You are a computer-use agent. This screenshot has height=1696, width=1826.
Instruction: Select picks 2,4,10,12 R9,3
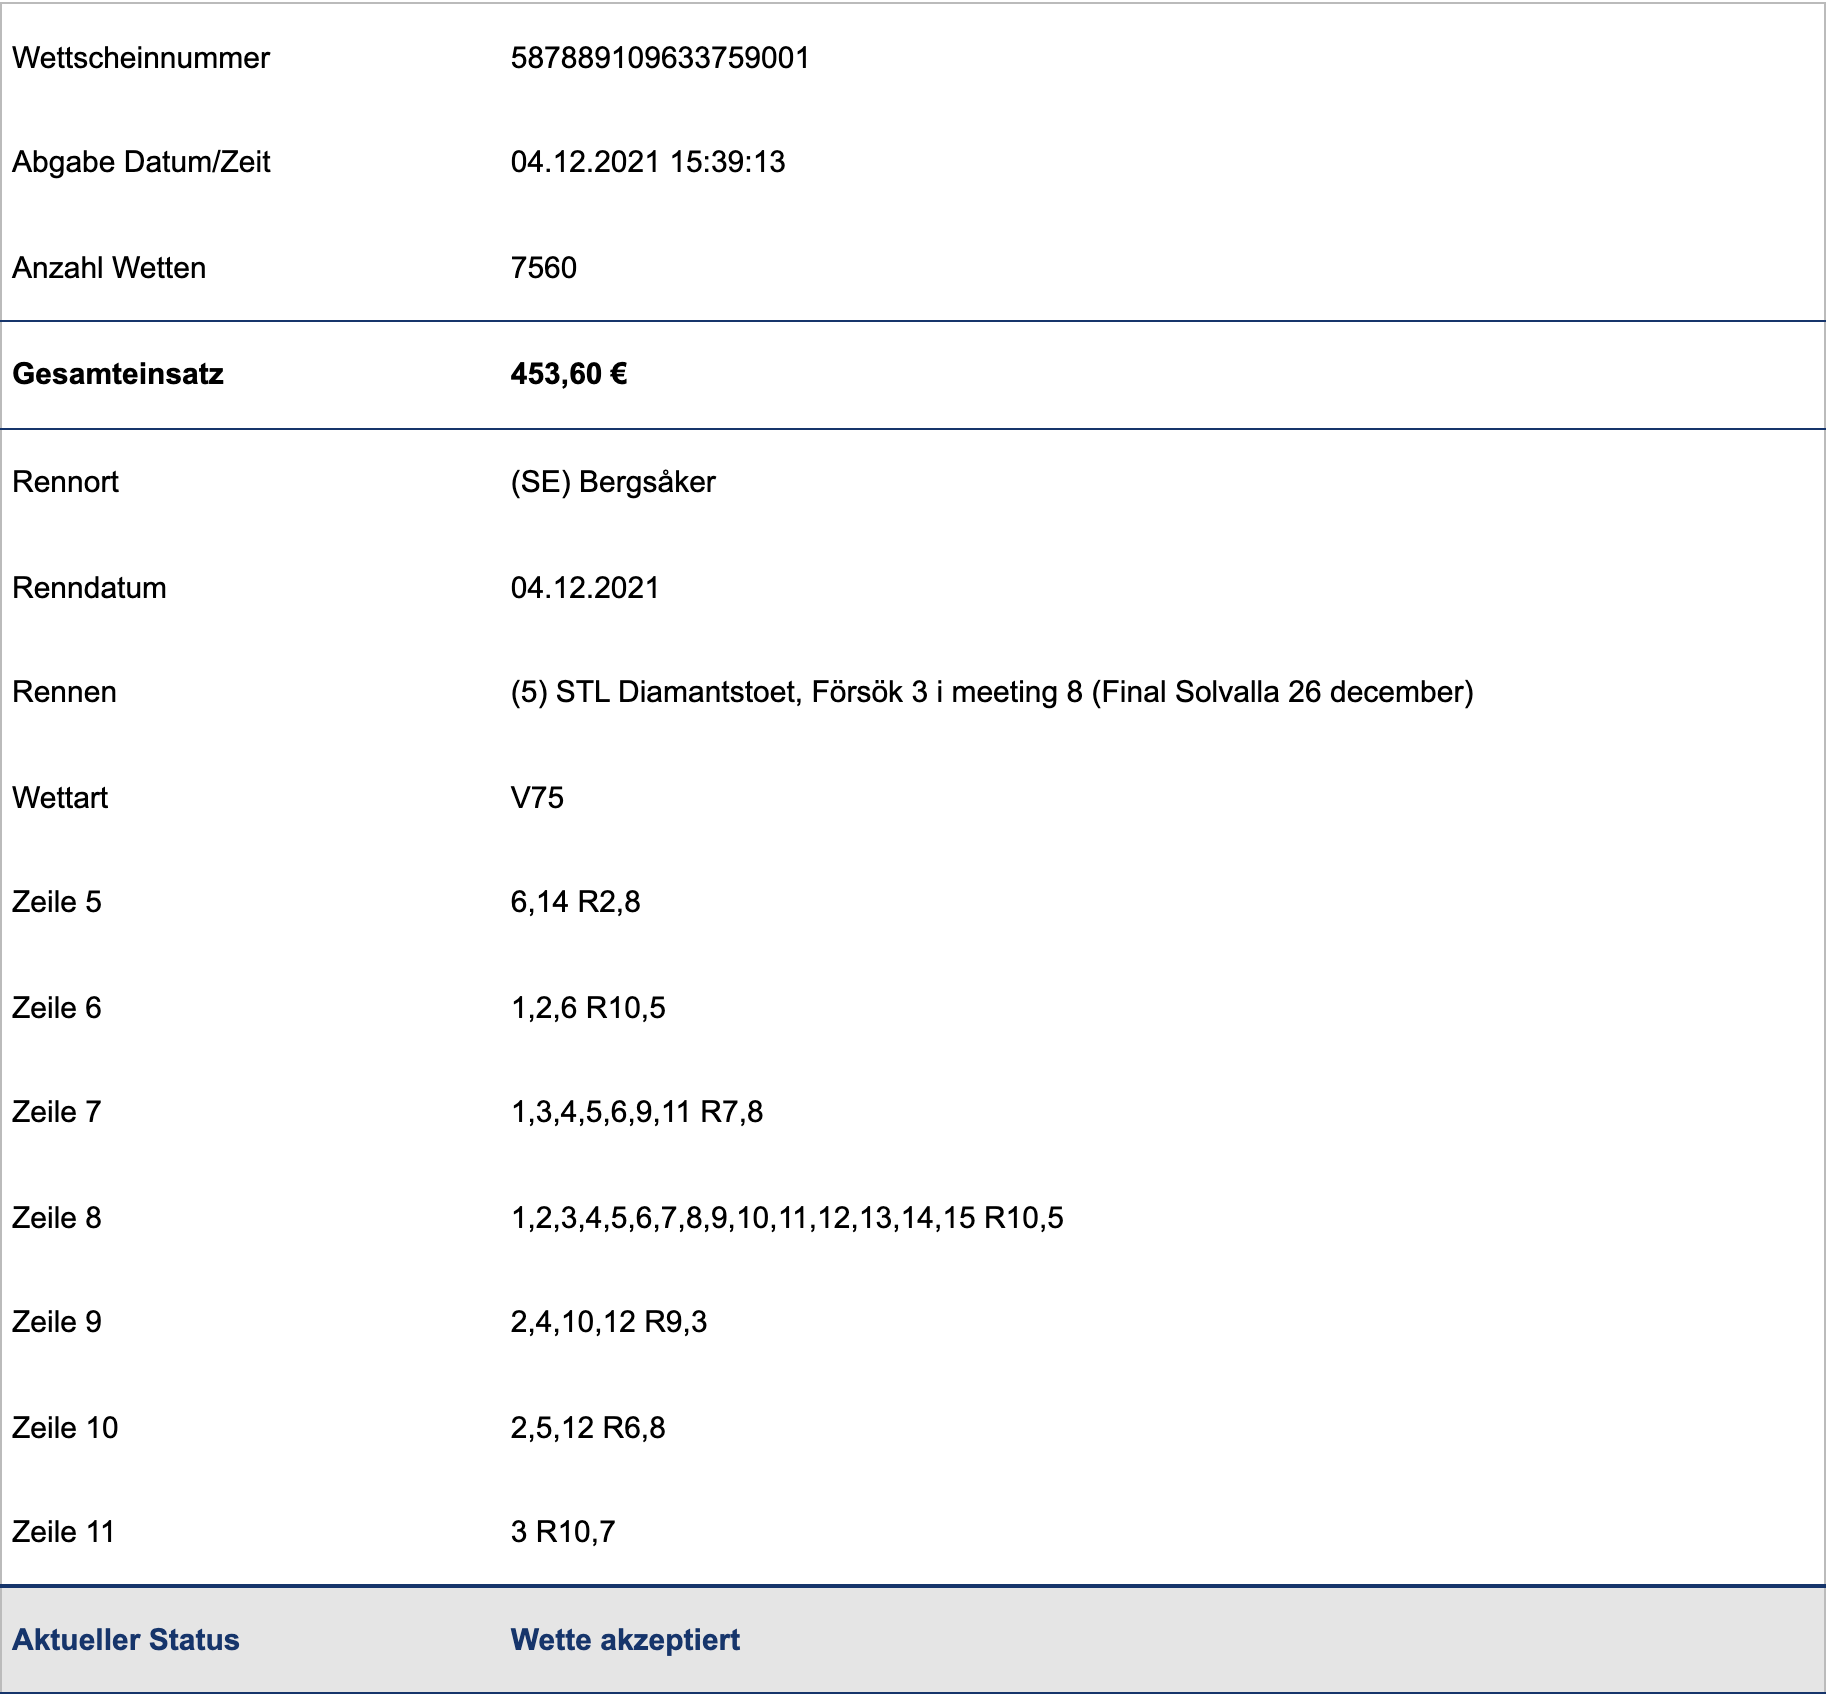tap(609, 1322)
